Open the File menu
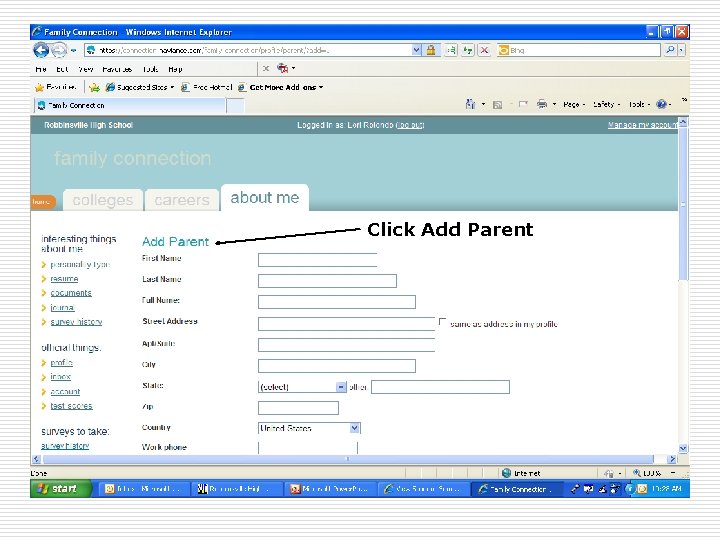The height and width of the screenshot is (540, 720). 41,69
